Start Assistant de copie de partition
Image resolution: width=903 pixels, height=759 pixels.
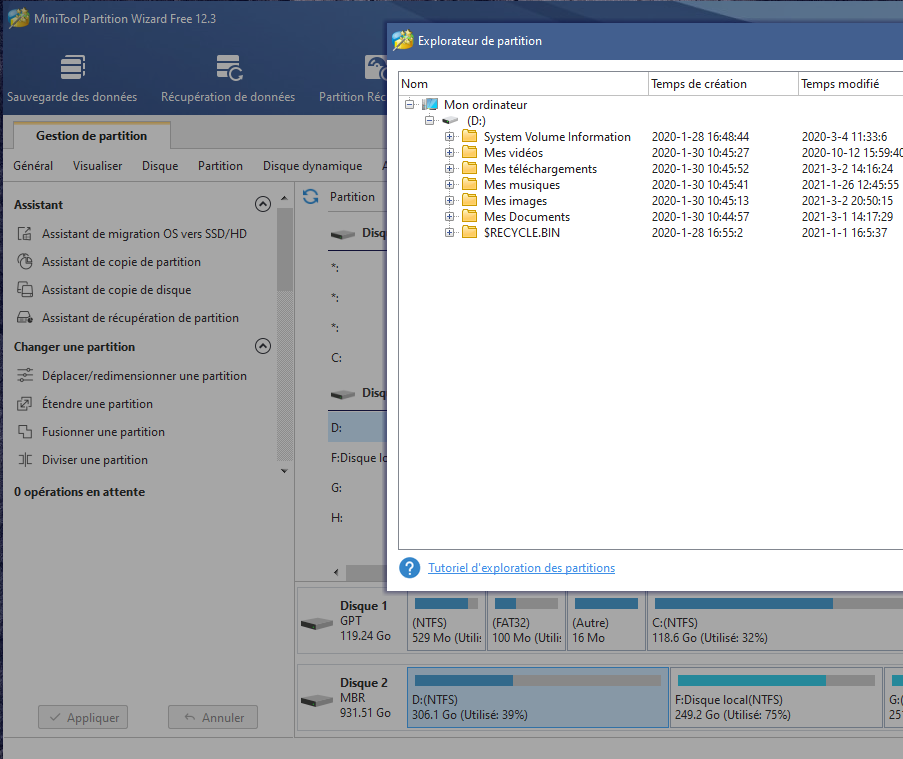click(121, 262)
